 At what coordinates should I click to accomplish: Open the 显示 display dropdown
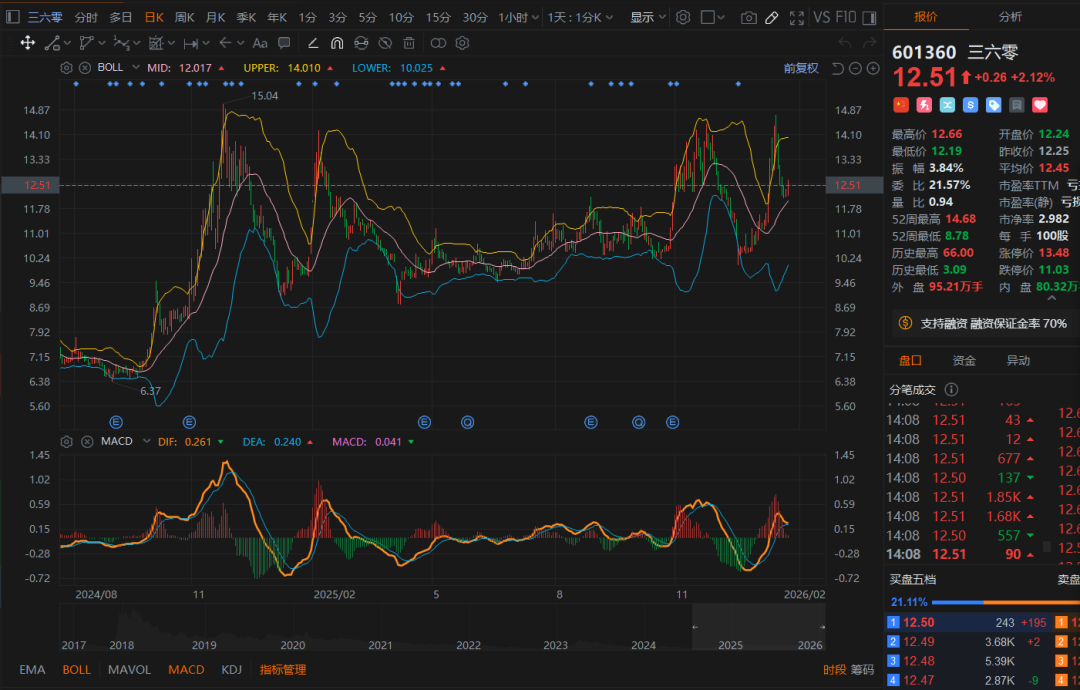coord(647,17)
